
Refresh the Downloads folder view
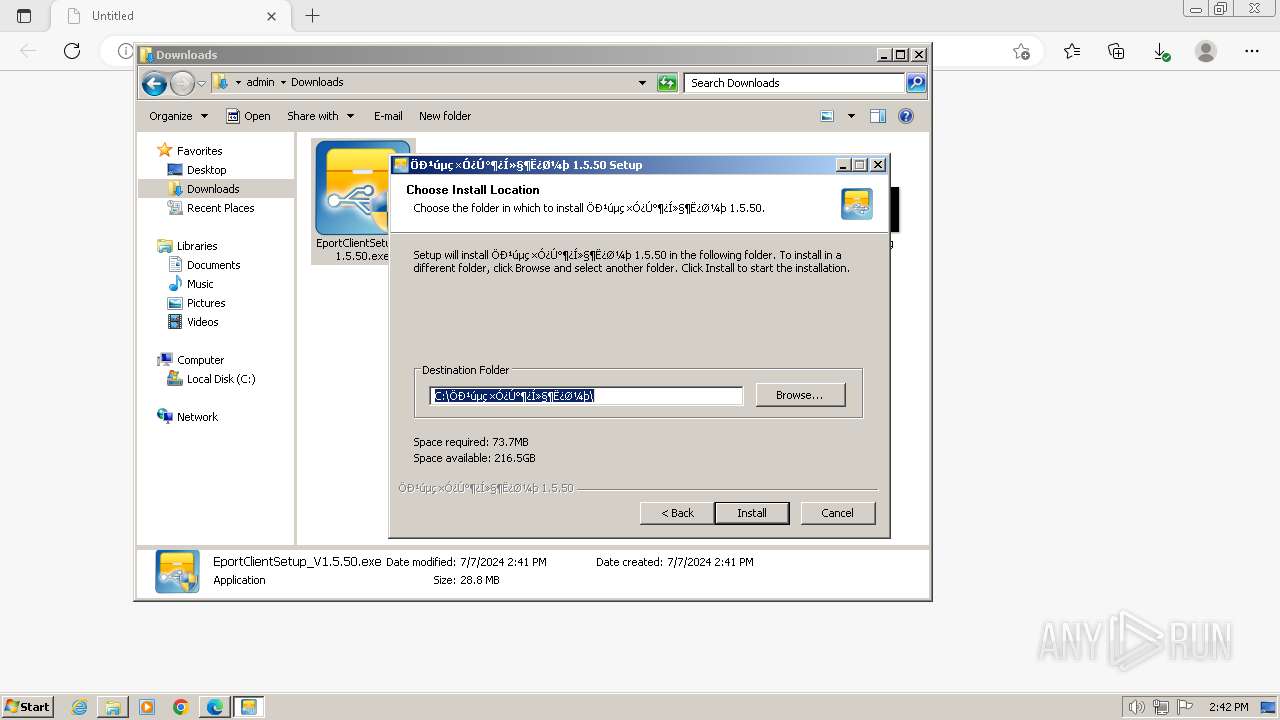point(667,83)
